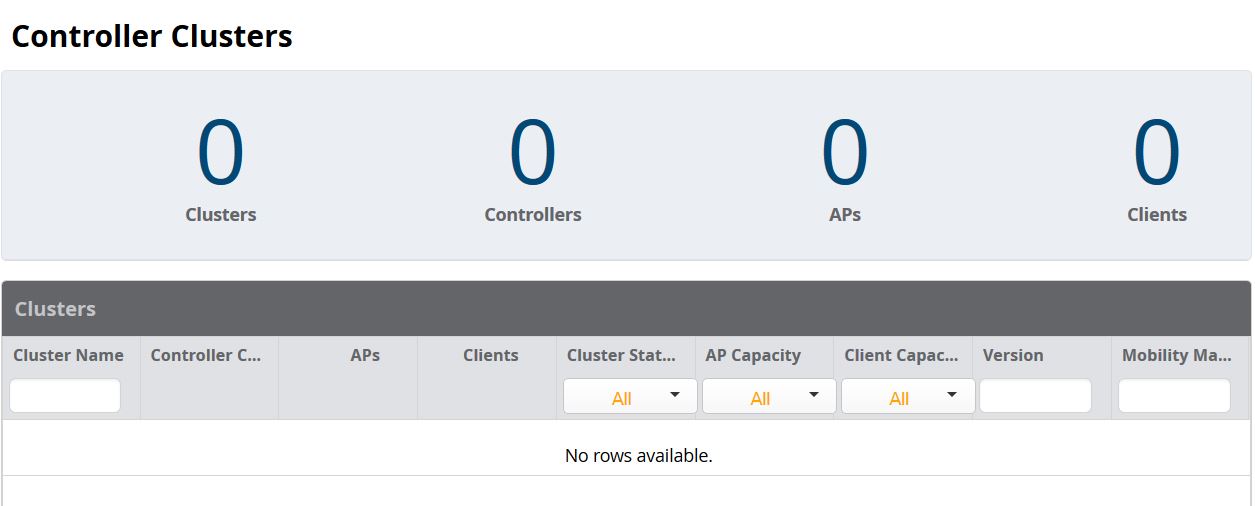Open the AP Capacity filter dropdown

coord(769,396)
